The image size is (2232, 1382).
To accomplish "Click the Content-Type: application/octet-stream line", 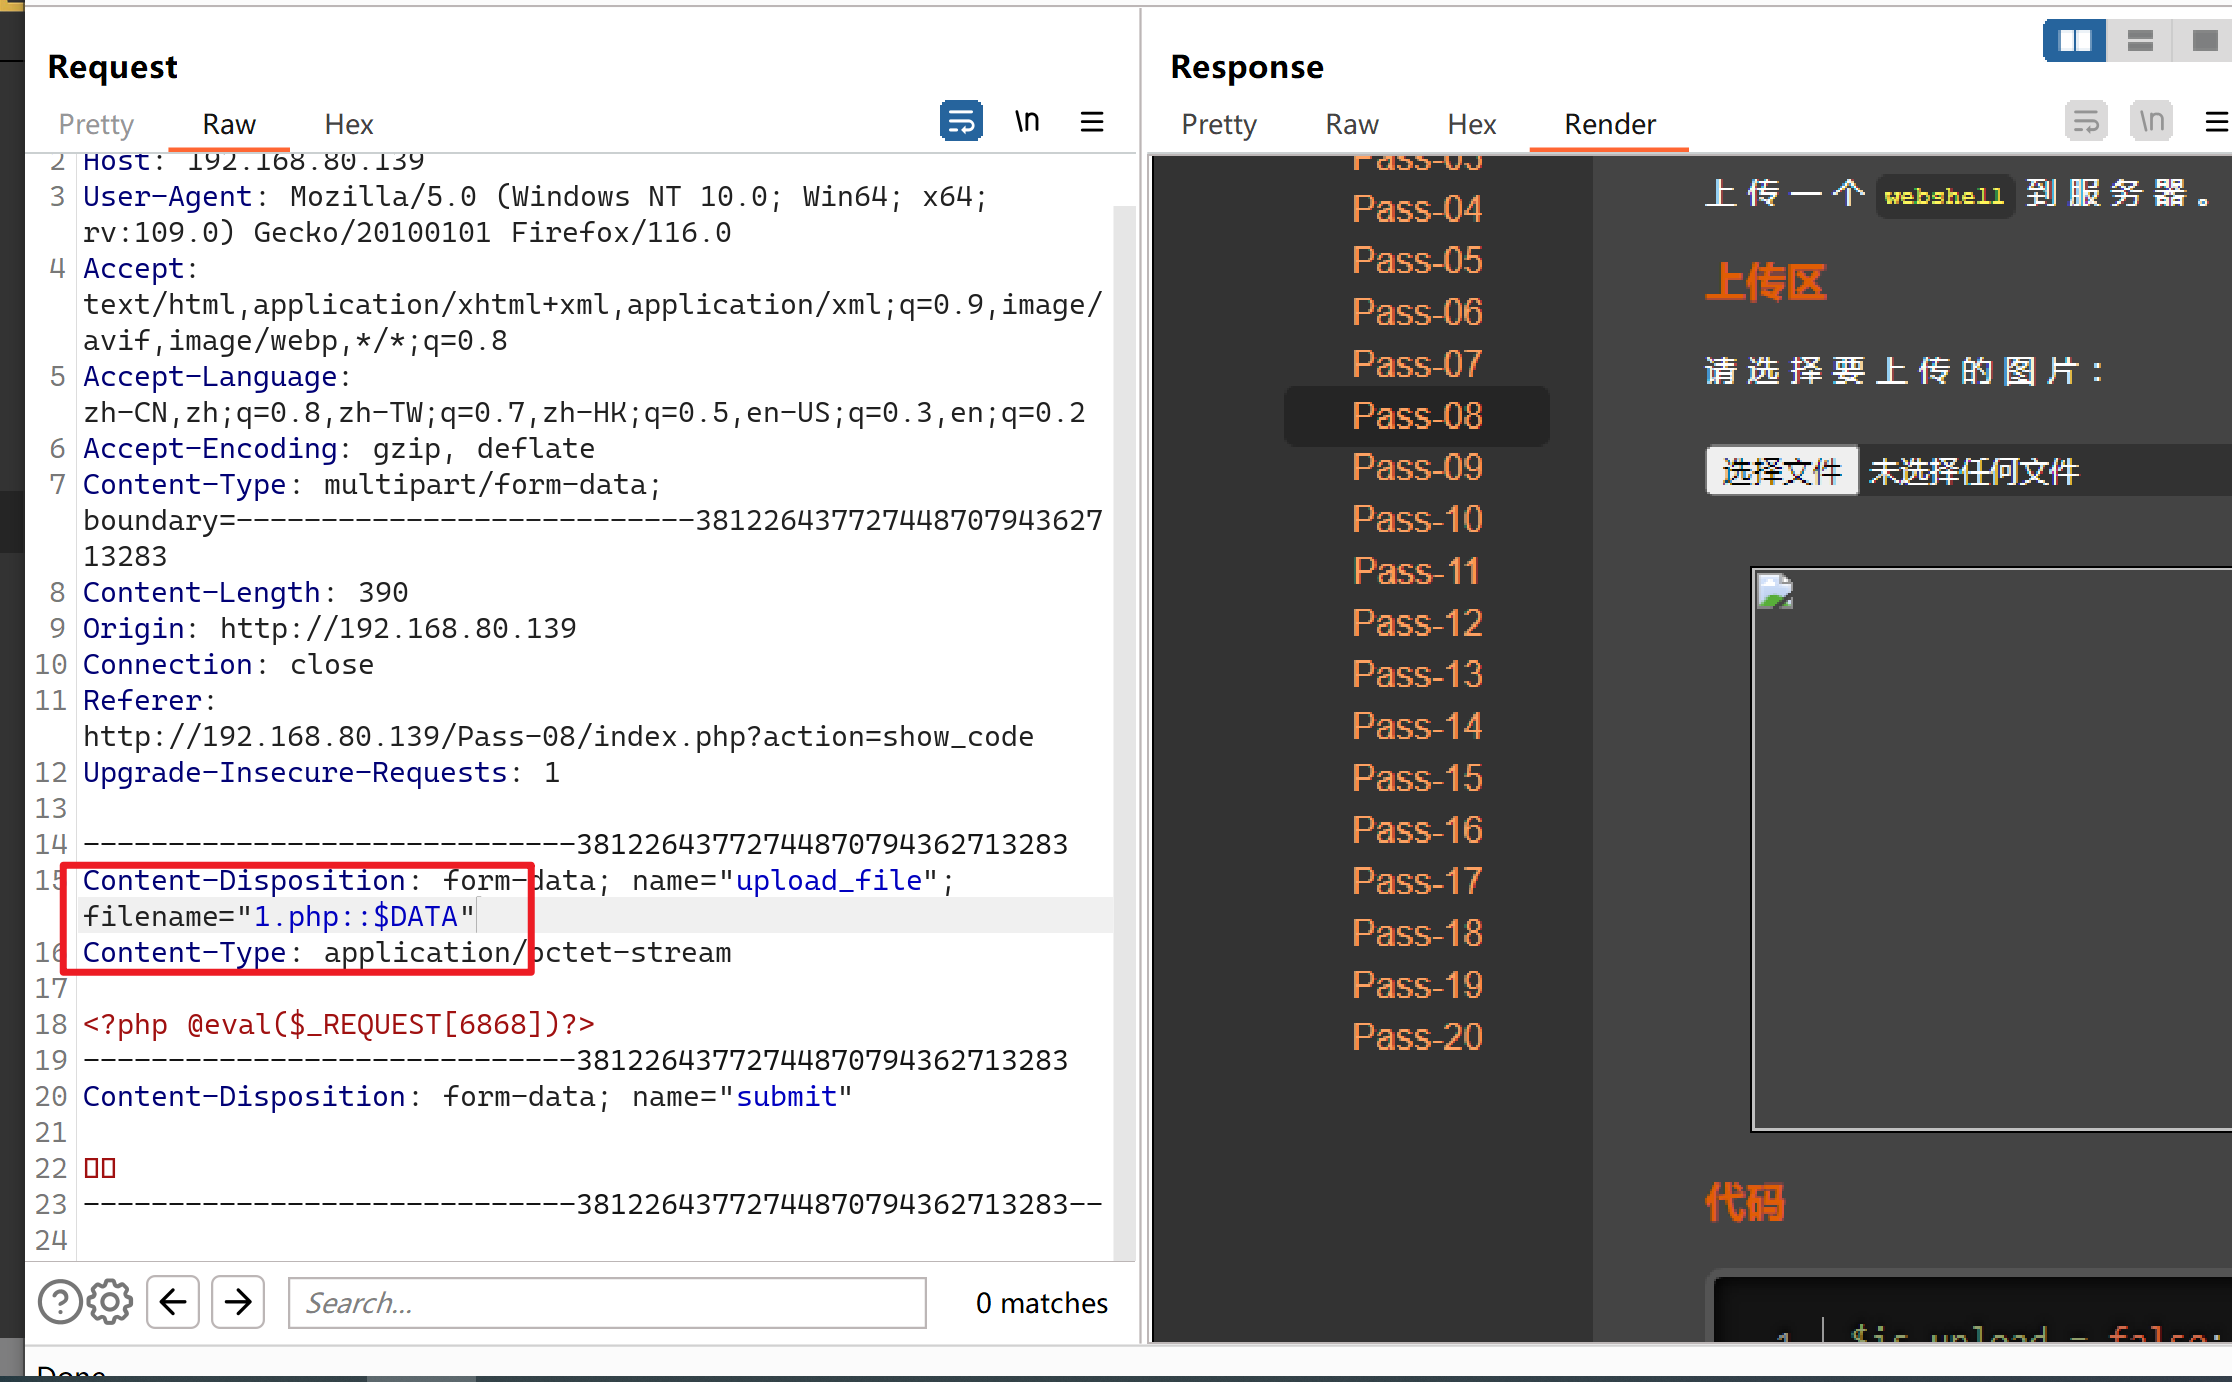I will coord(407,952).
